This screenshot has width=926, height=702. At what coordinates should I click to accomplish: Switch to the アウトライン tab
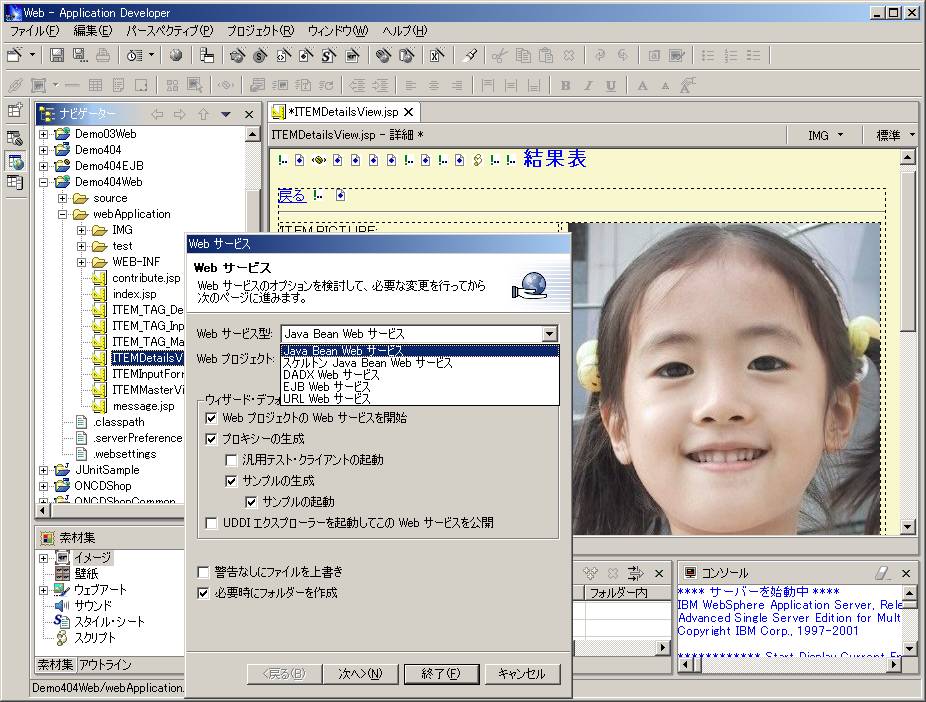click(x=105, y=665)
